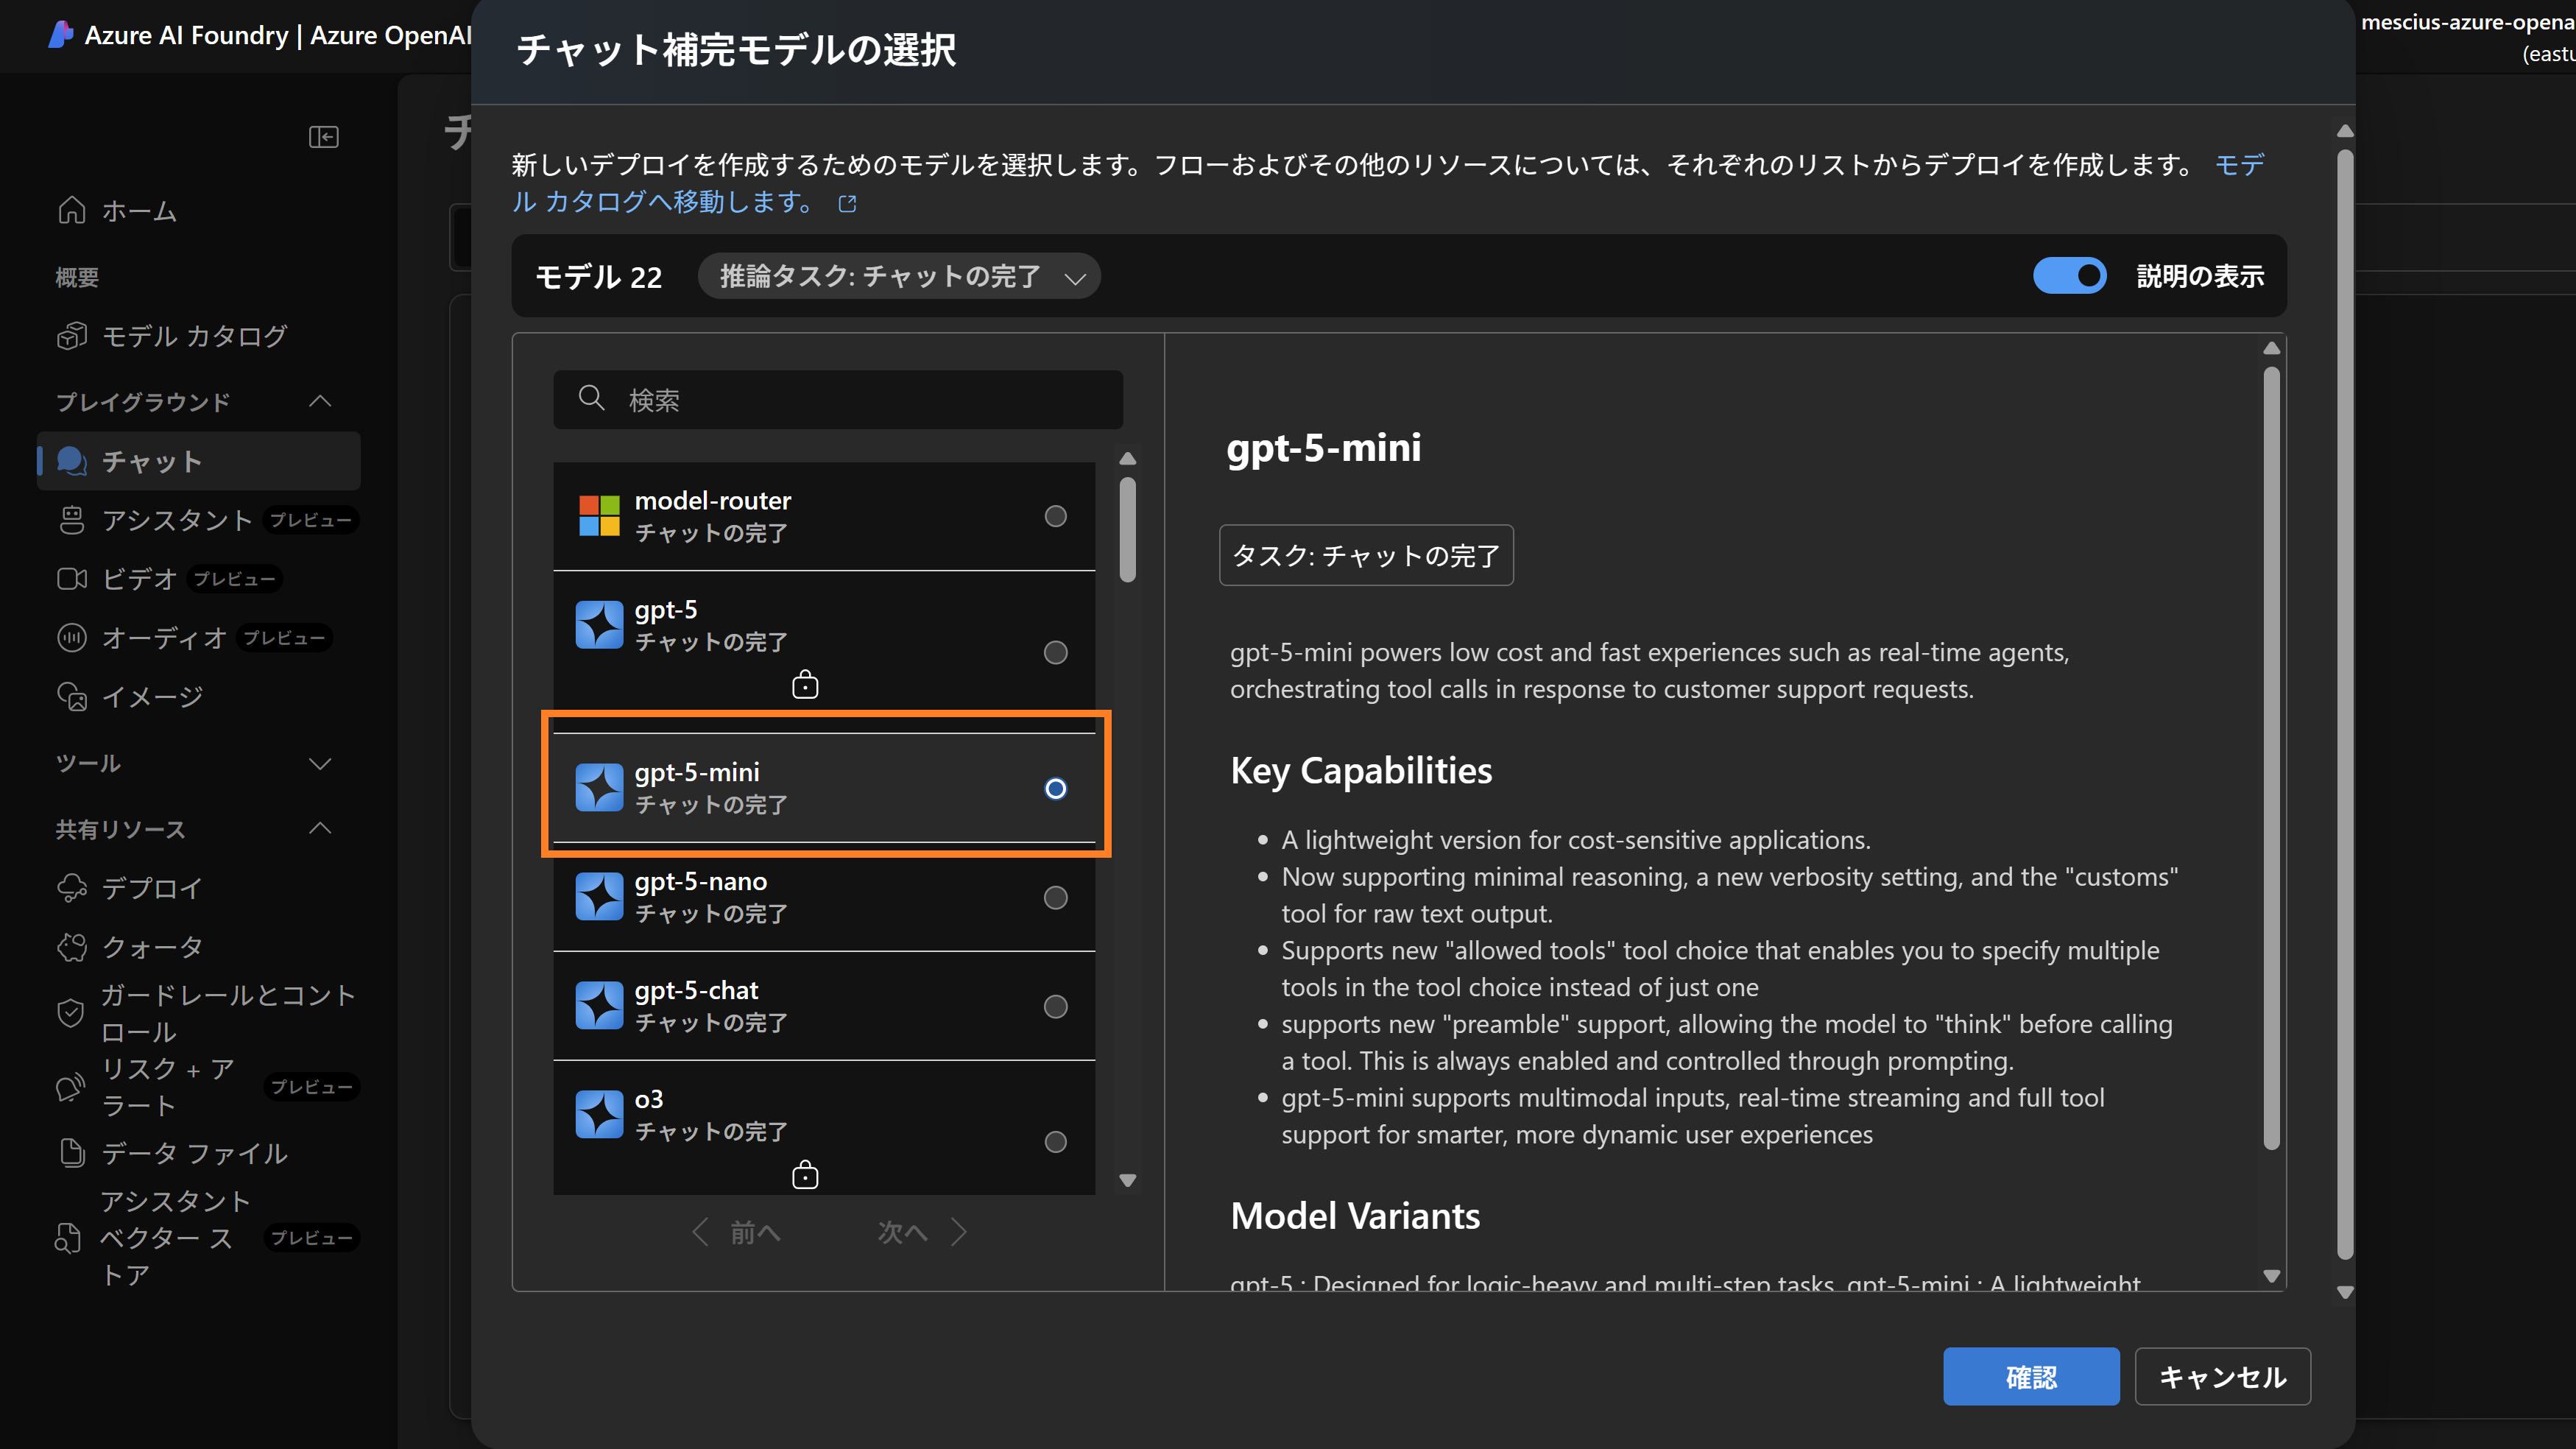Click the タスク: チャットの完了 tag
The height and width of the screenshot is (1449, 2576).
click(x=1366, y=555)
